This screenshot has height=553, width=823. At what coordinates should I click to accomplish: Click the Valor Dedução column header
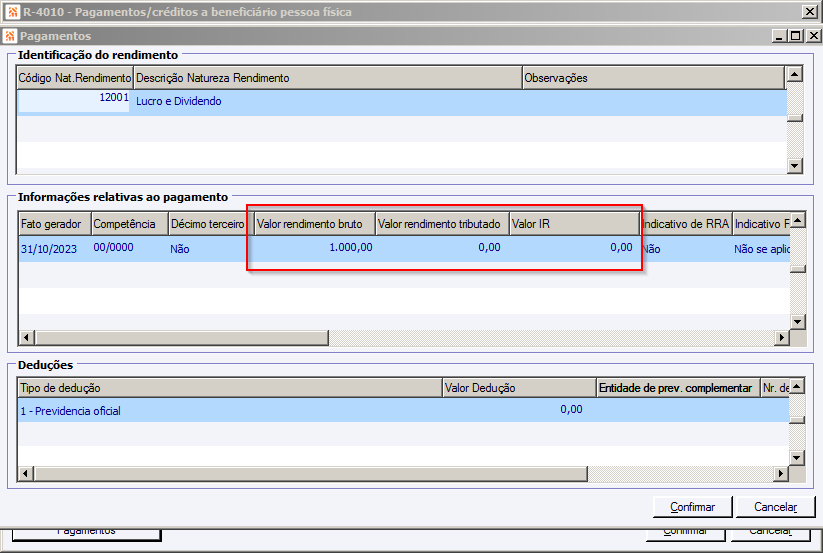point(520,388)
